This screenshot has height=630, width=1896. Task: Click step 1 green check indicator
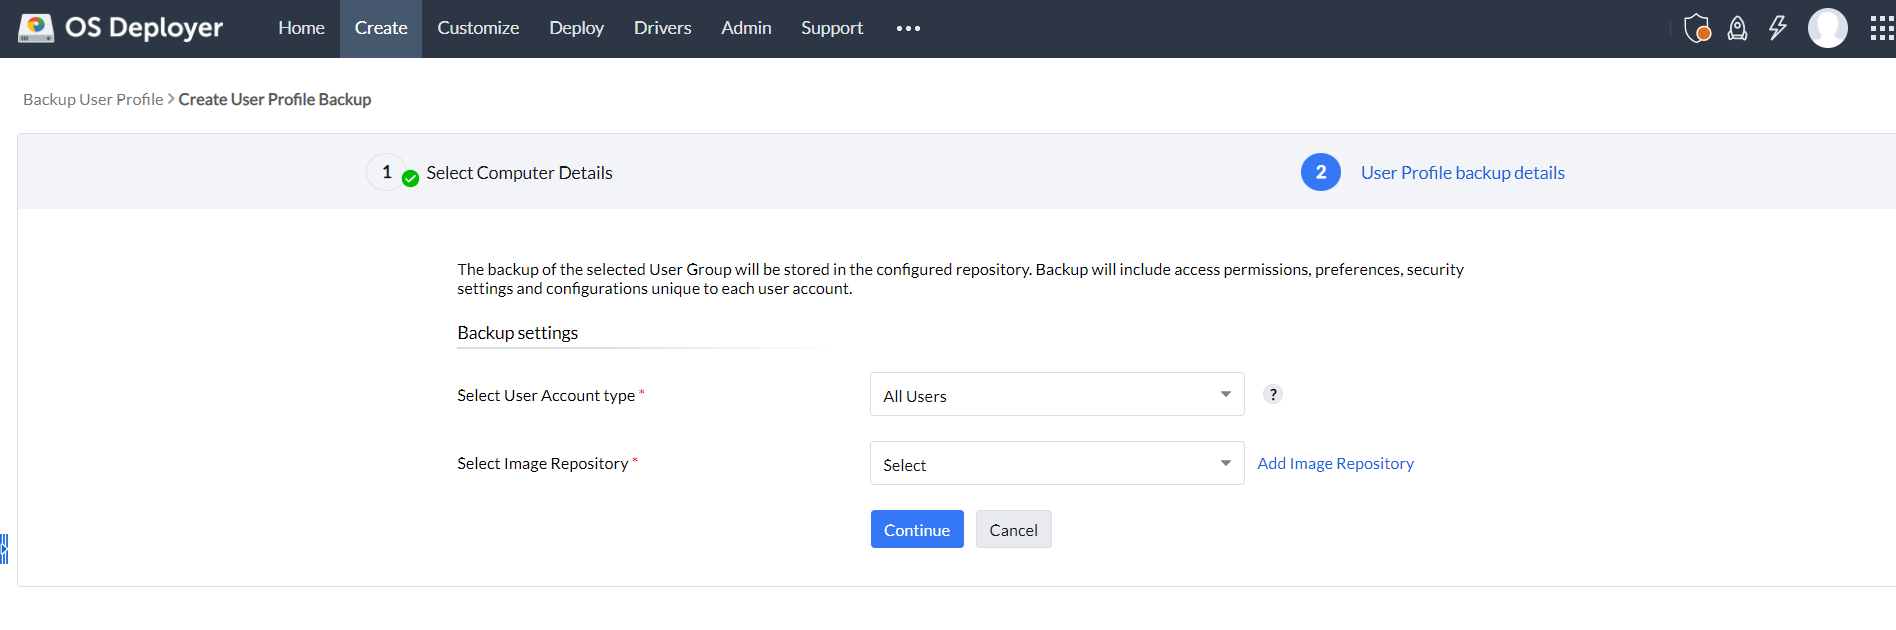410,179
